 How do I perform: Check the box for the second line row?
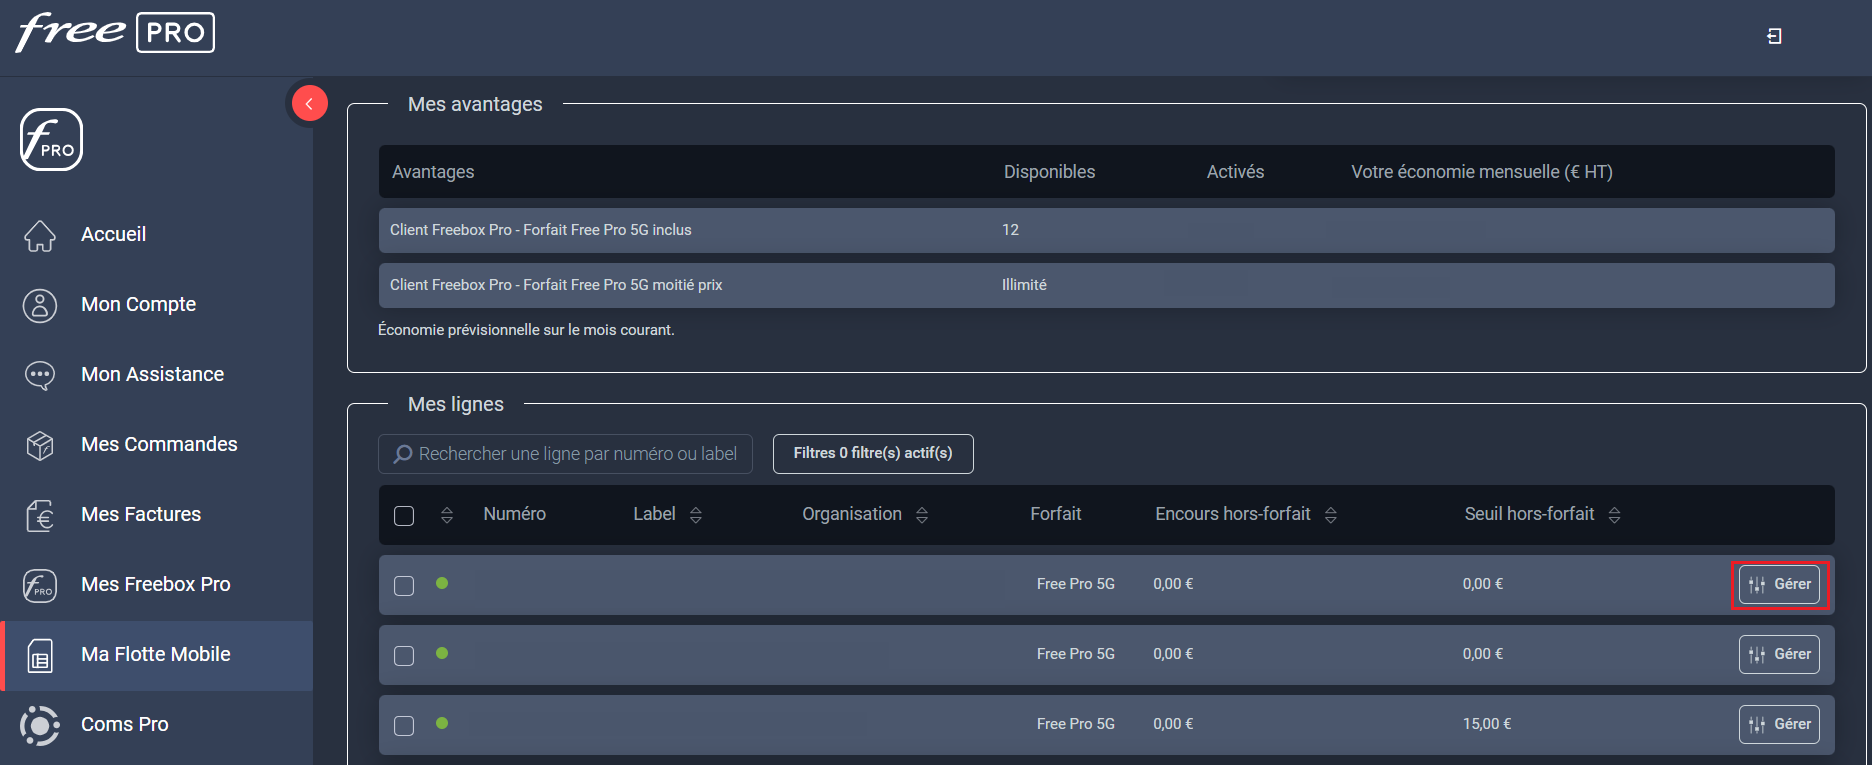[404, 656]
